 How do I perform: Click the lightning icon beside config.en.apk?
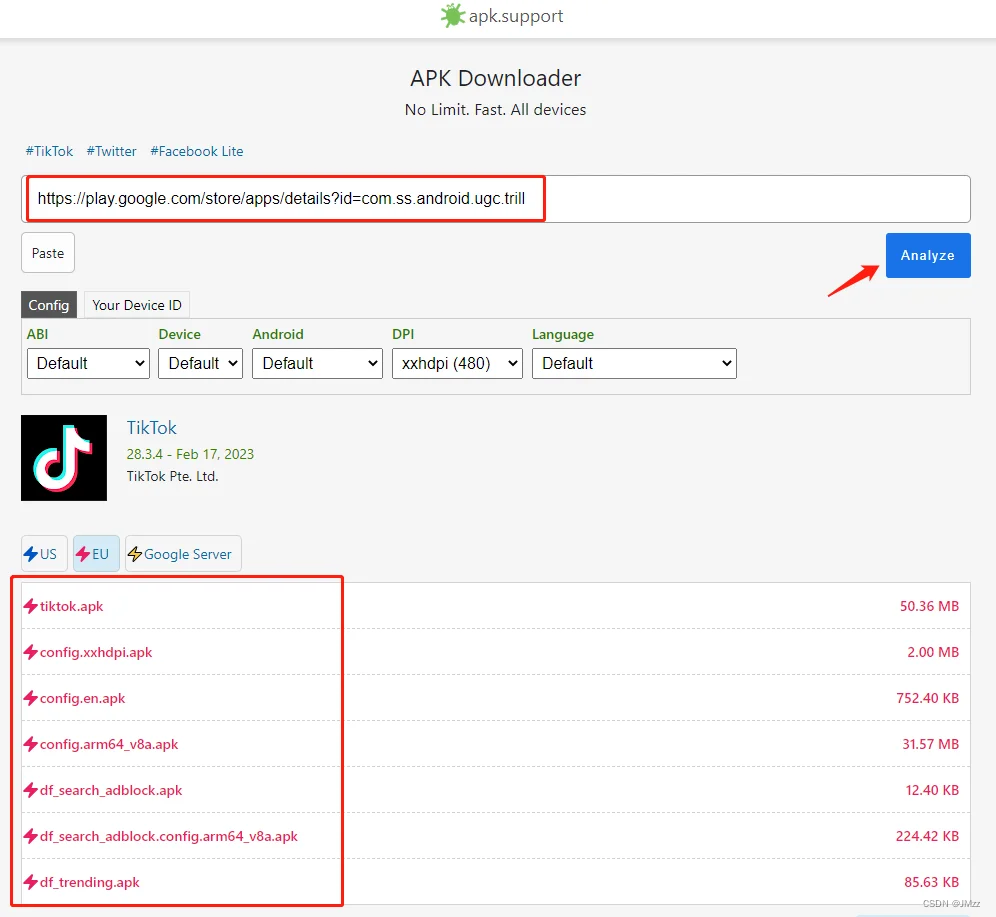[x=30, y=699]
